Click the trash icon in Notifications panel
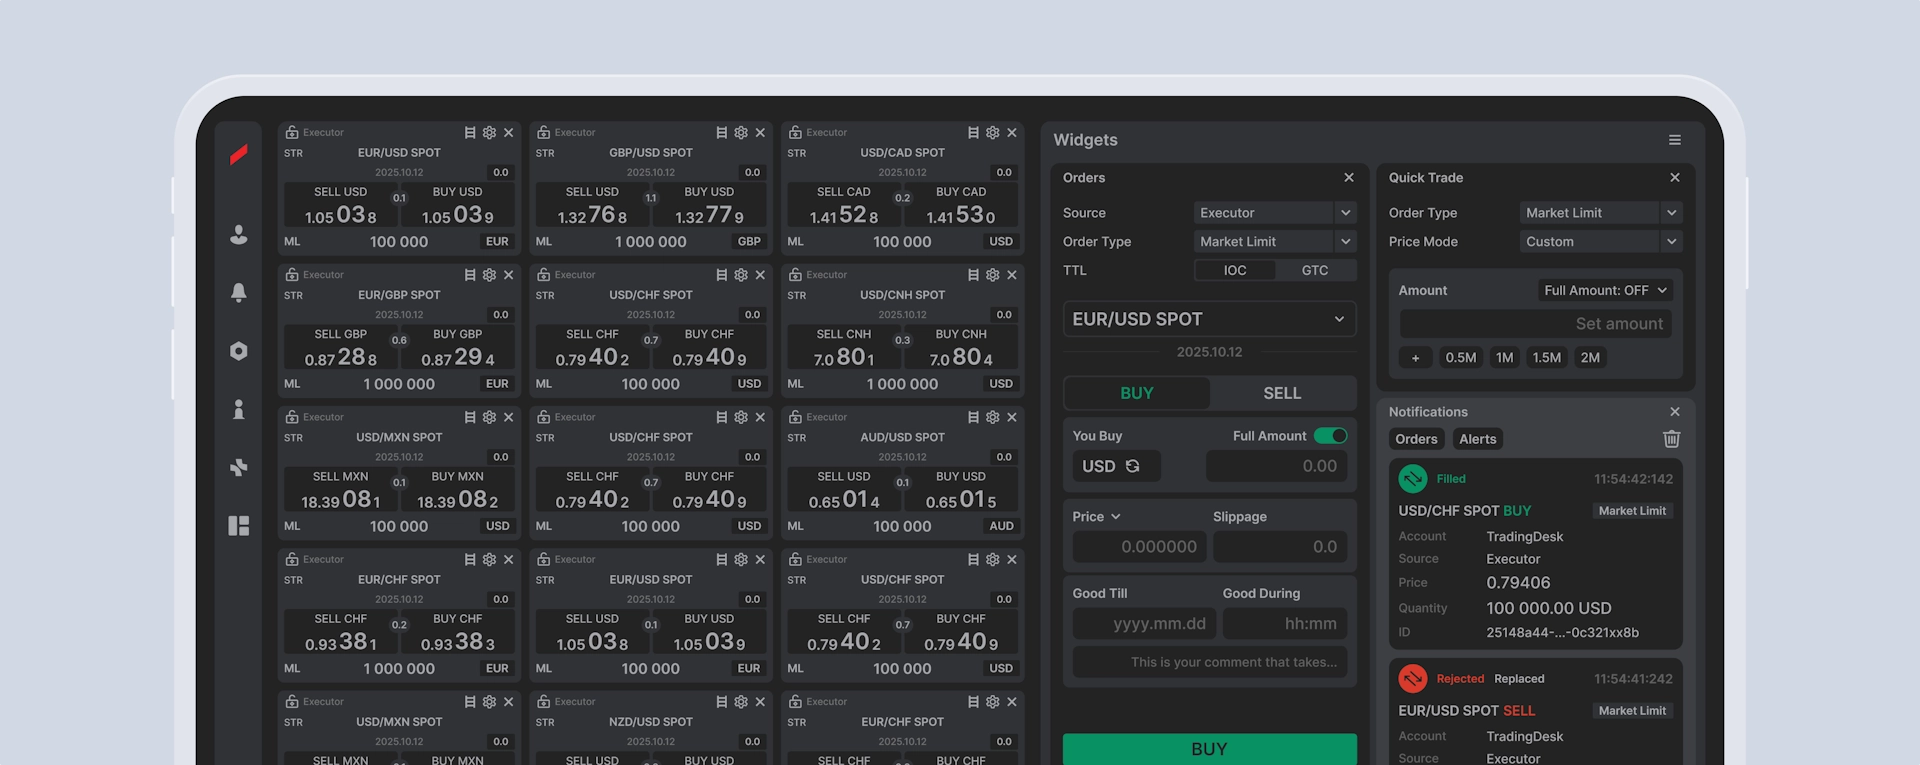The image size is (1920, 765). [x=1671, y=439]
